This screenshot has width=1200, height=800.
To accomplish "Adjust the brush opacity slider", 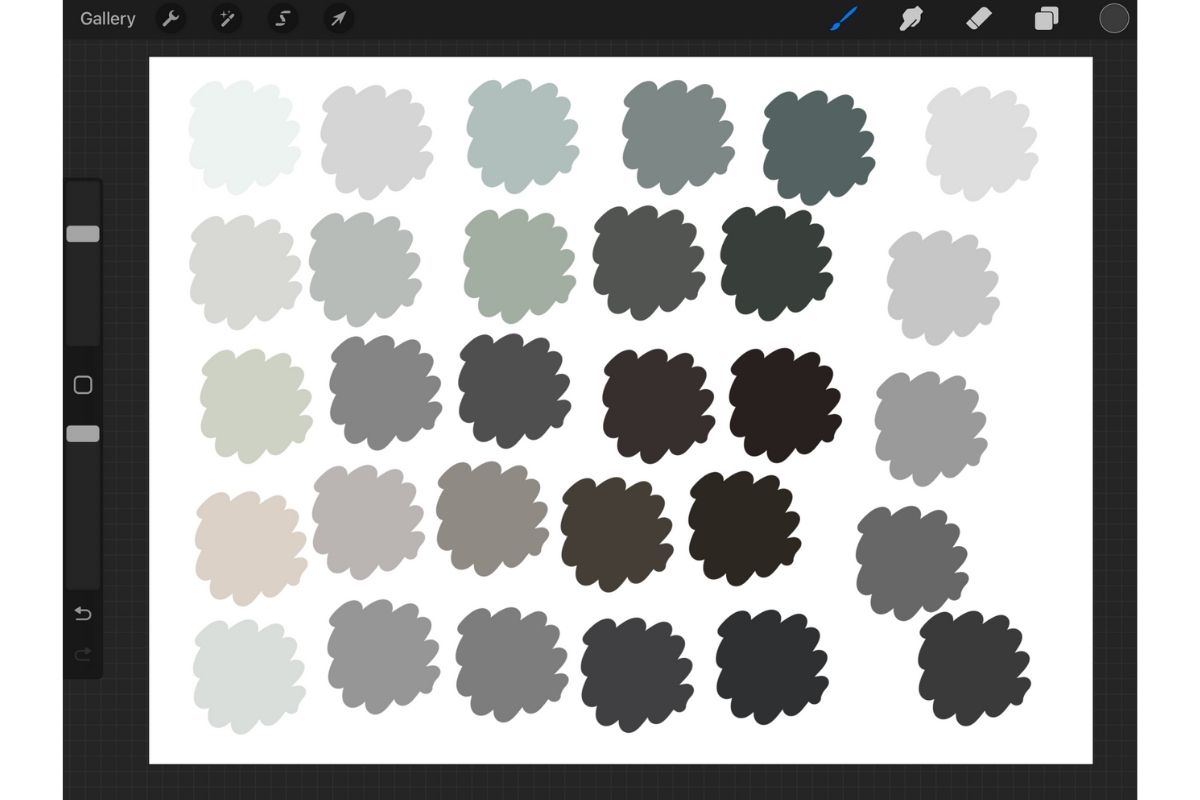I will point(83,433).
